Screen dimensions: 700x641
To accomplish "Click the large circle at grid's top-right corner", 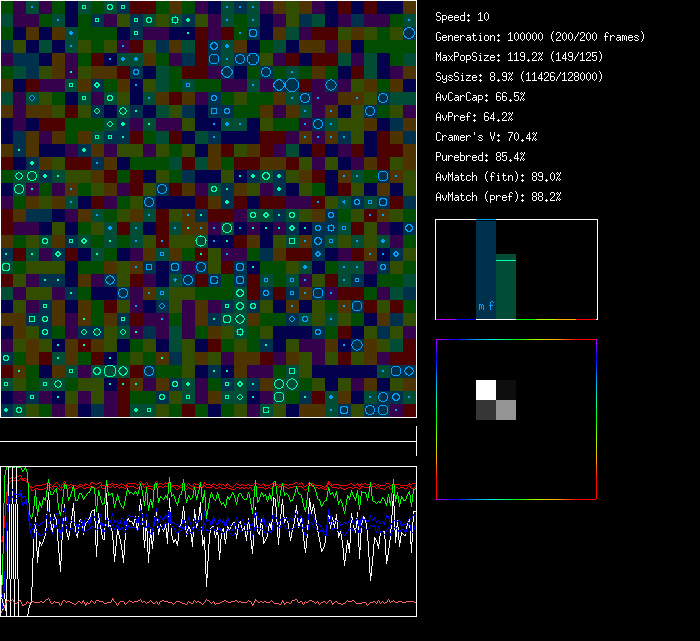I will coord(409,33).
